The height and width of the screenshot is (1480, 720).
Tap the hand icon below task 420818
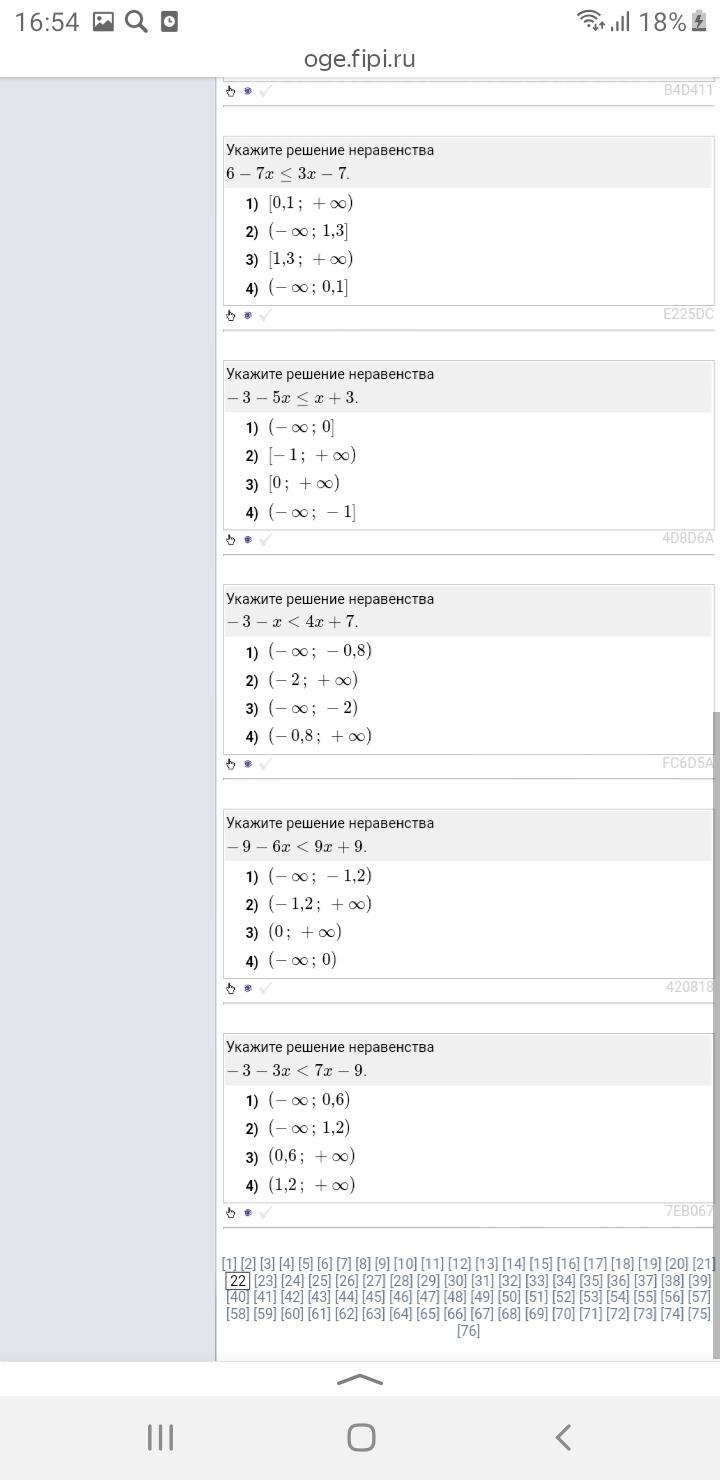point(231,989)
